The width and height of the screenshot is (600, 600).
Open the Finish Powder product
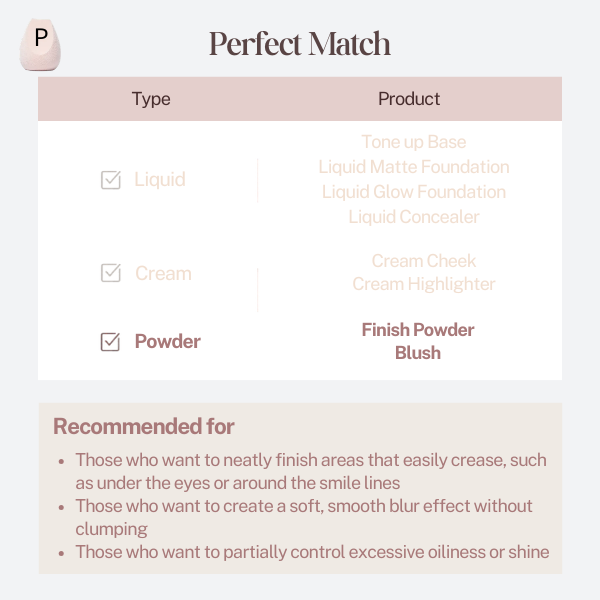tap(418, 330)
